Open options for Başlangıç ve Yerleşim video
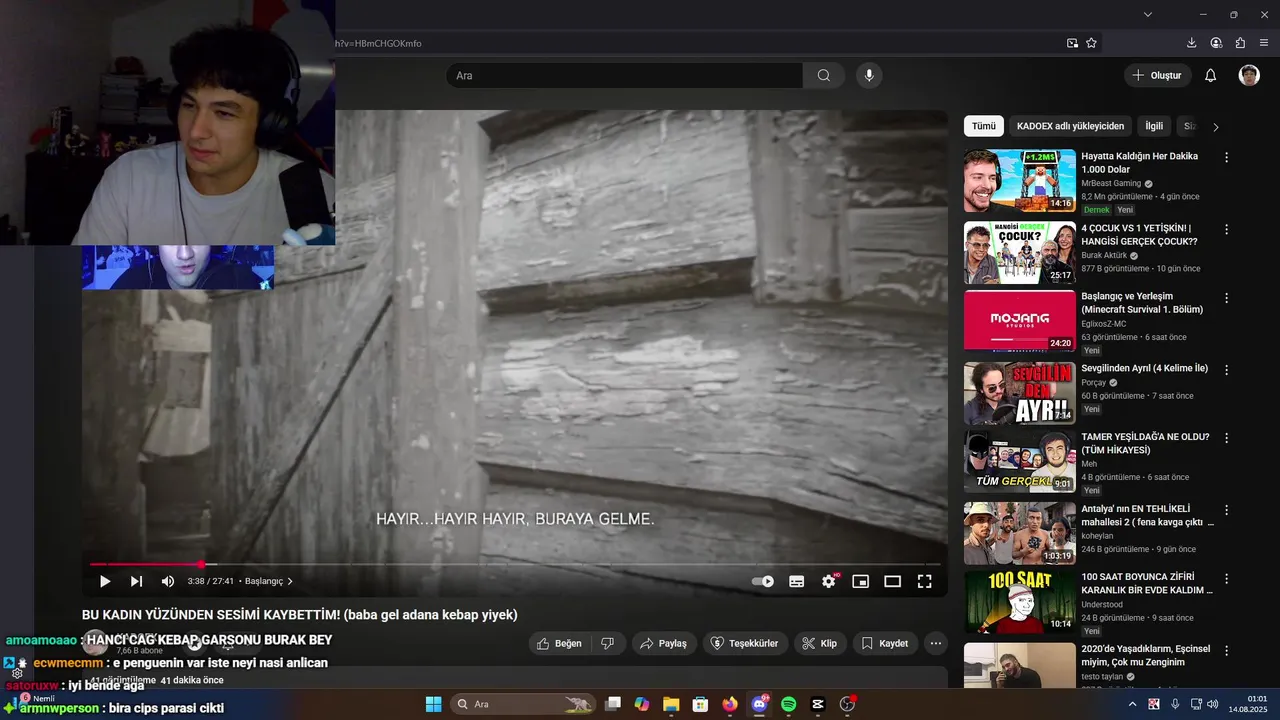 [1226, 298]
